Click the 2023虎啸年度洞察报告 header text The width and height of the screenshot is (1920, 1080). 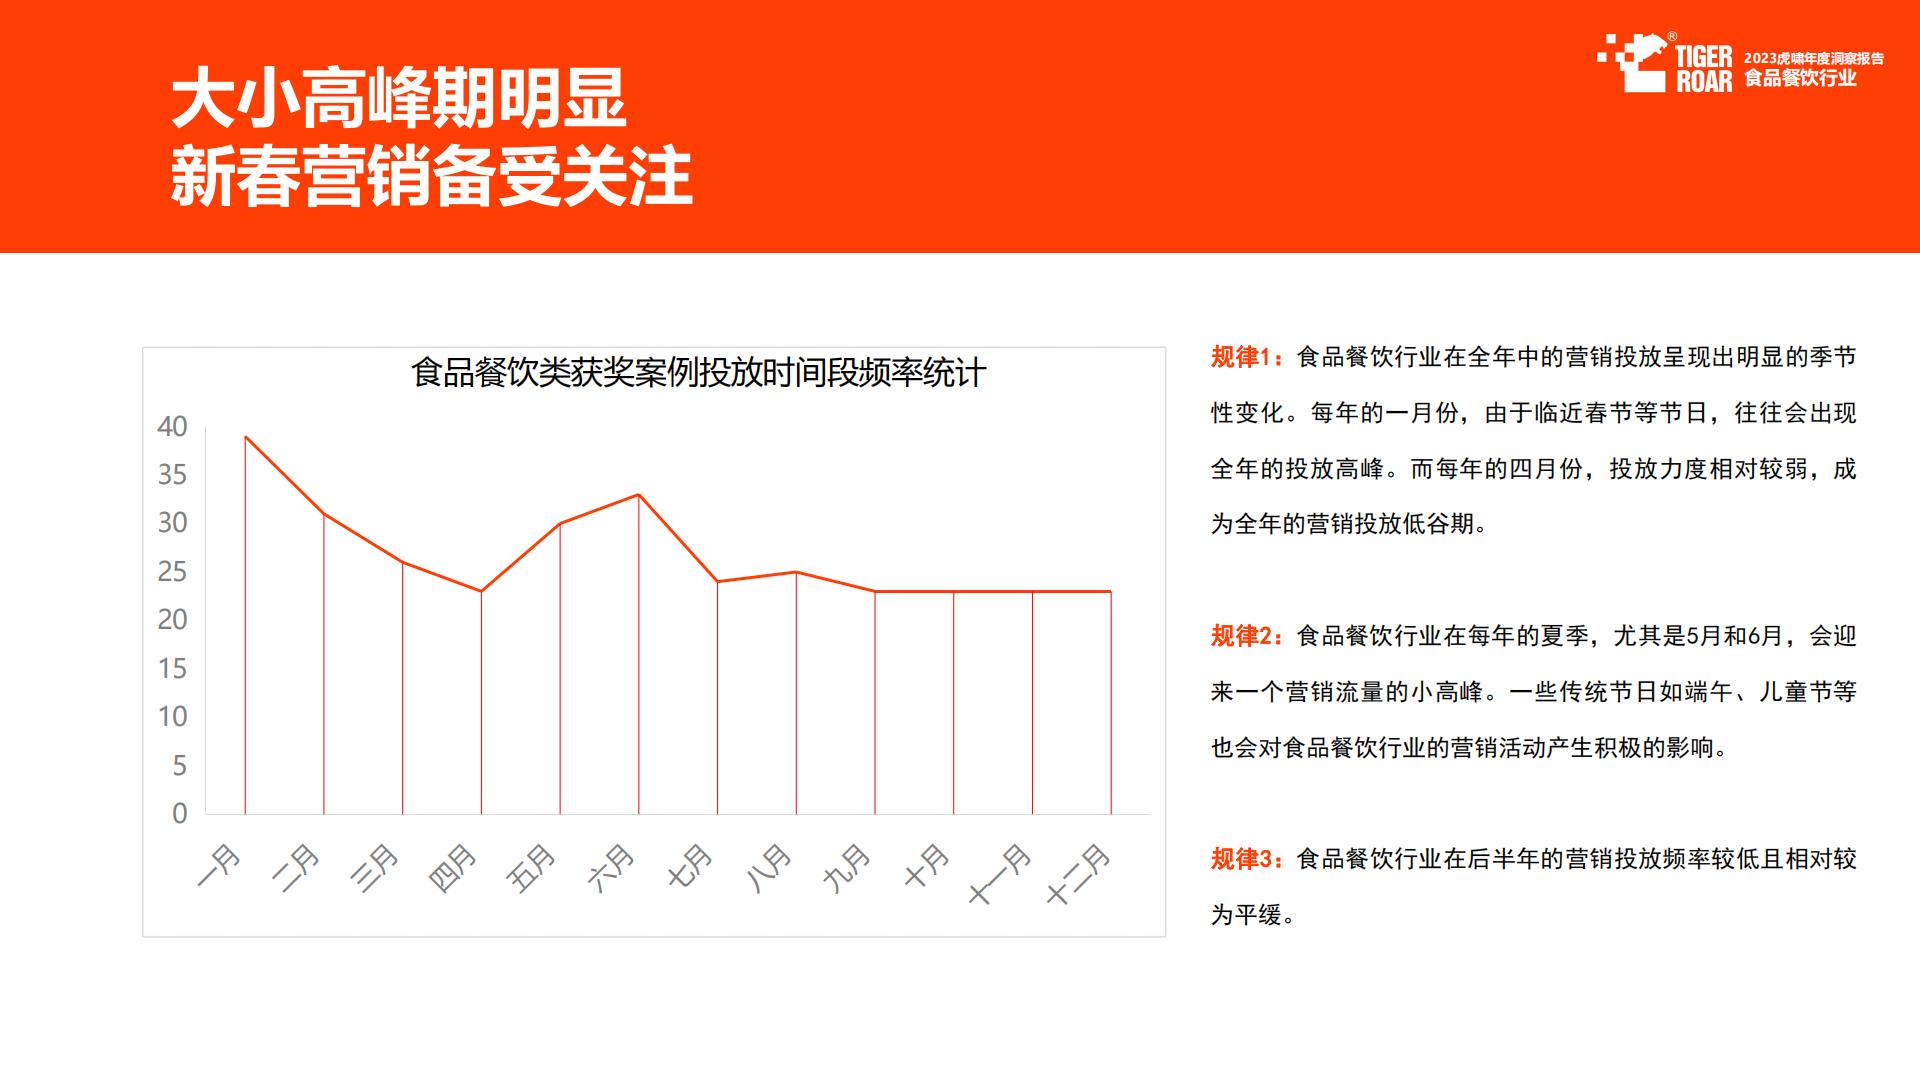click(x=1813, y=59)
